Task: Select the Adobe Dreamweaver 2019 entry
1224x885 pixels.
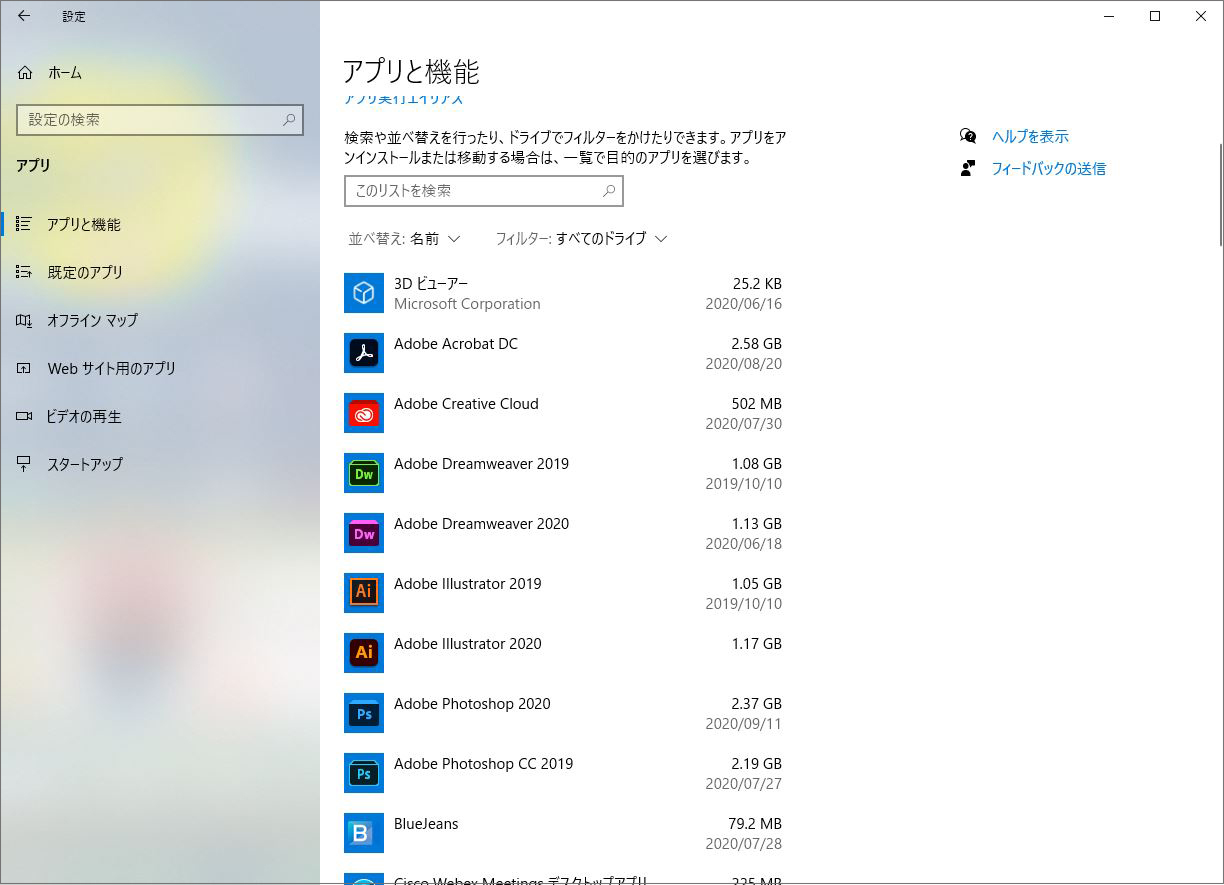Action: click(481, 464)
